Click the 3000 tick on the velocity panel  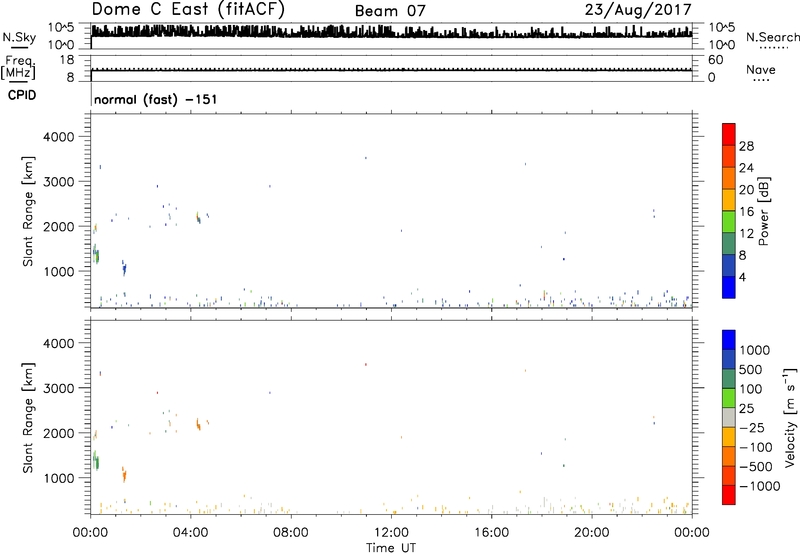tap(58, 388)
